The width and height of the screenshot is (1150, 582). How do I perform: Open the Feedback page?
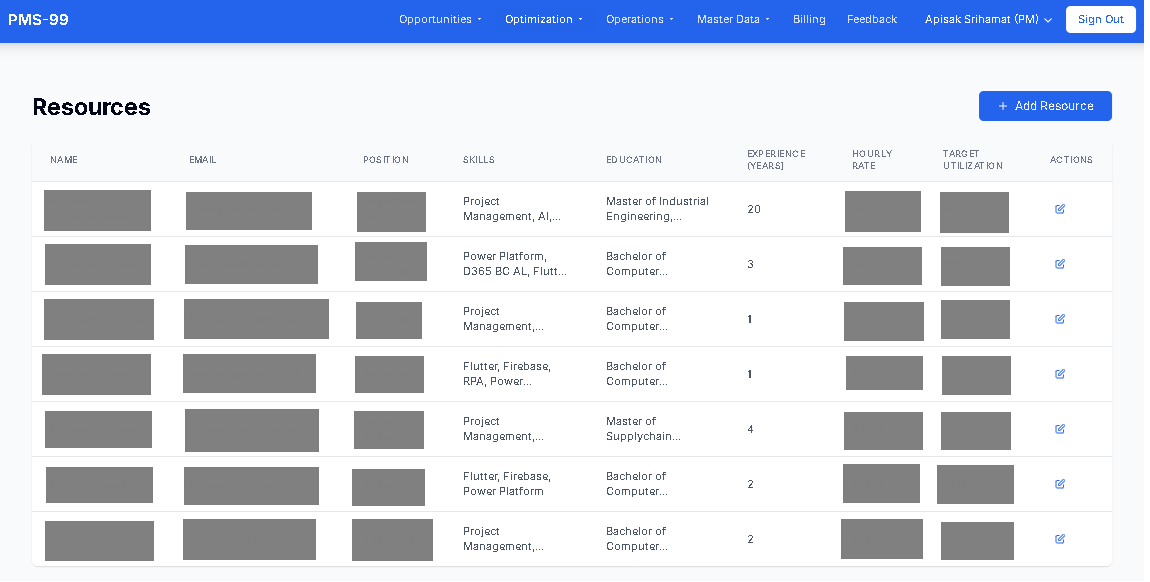click(872, 19)
